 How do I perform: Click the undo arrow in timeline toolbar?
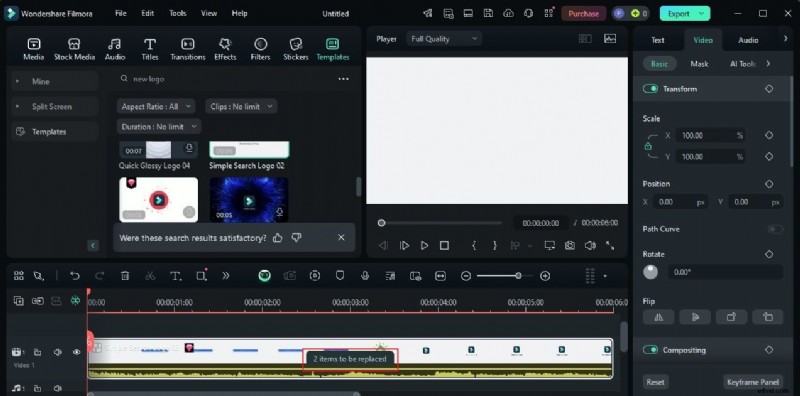tap(75, 276)
